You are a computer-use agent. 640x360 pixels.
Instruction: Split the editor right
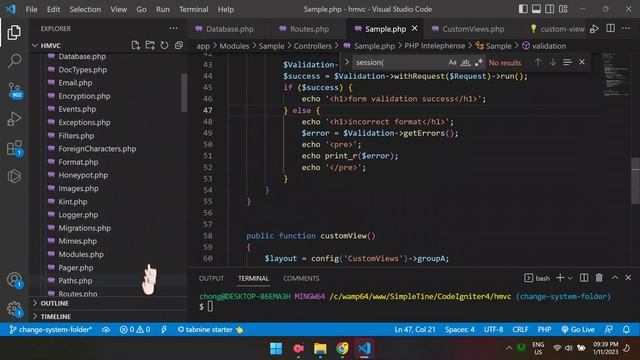610,28
